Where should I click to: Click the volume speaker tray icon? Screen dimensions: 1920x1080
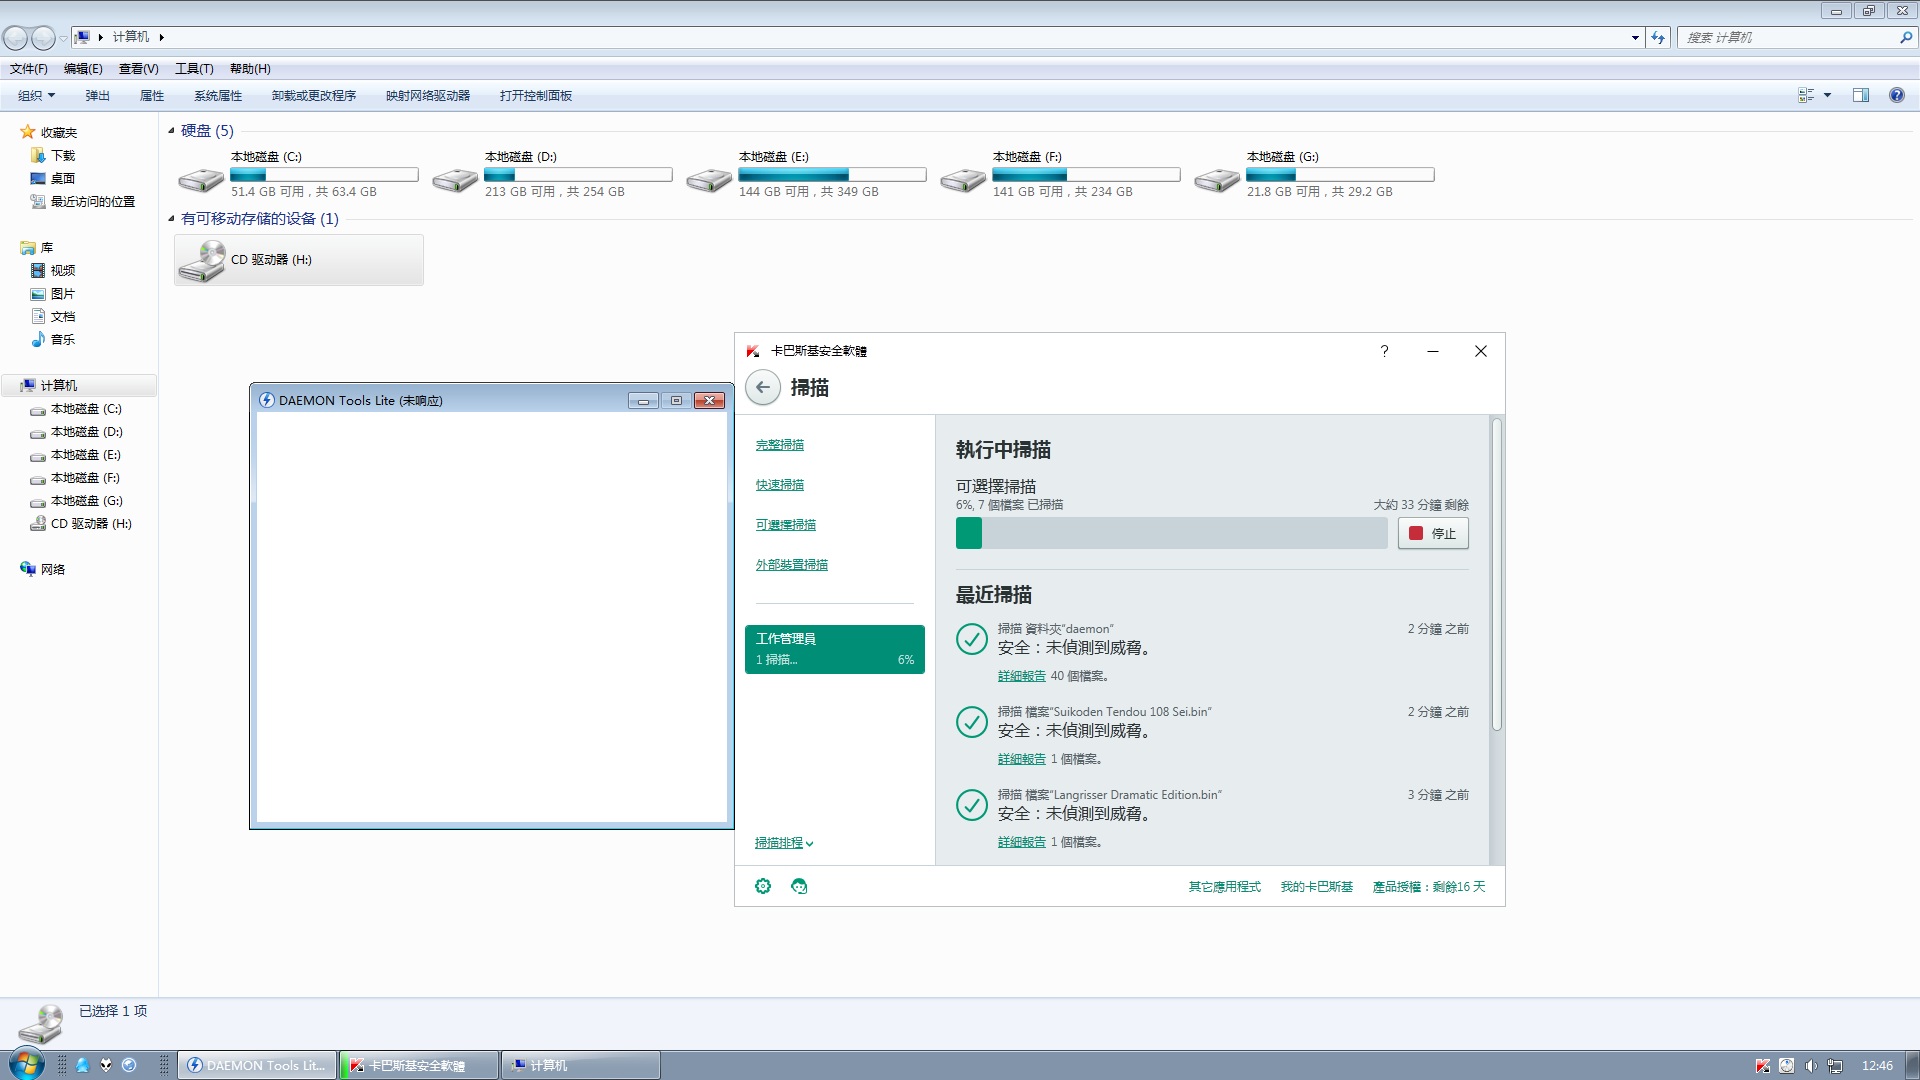pos(1811,1066)
